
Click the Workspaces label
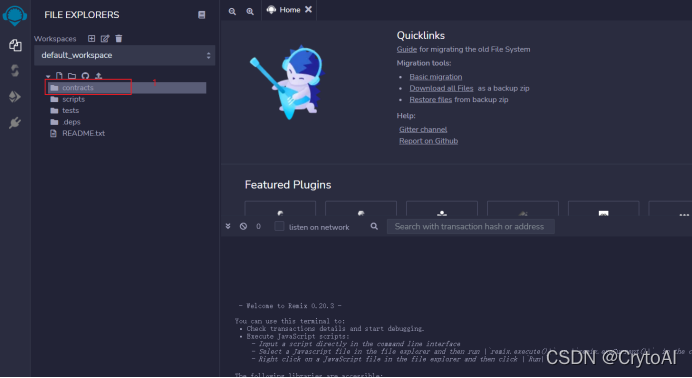[x=55, y=39]
